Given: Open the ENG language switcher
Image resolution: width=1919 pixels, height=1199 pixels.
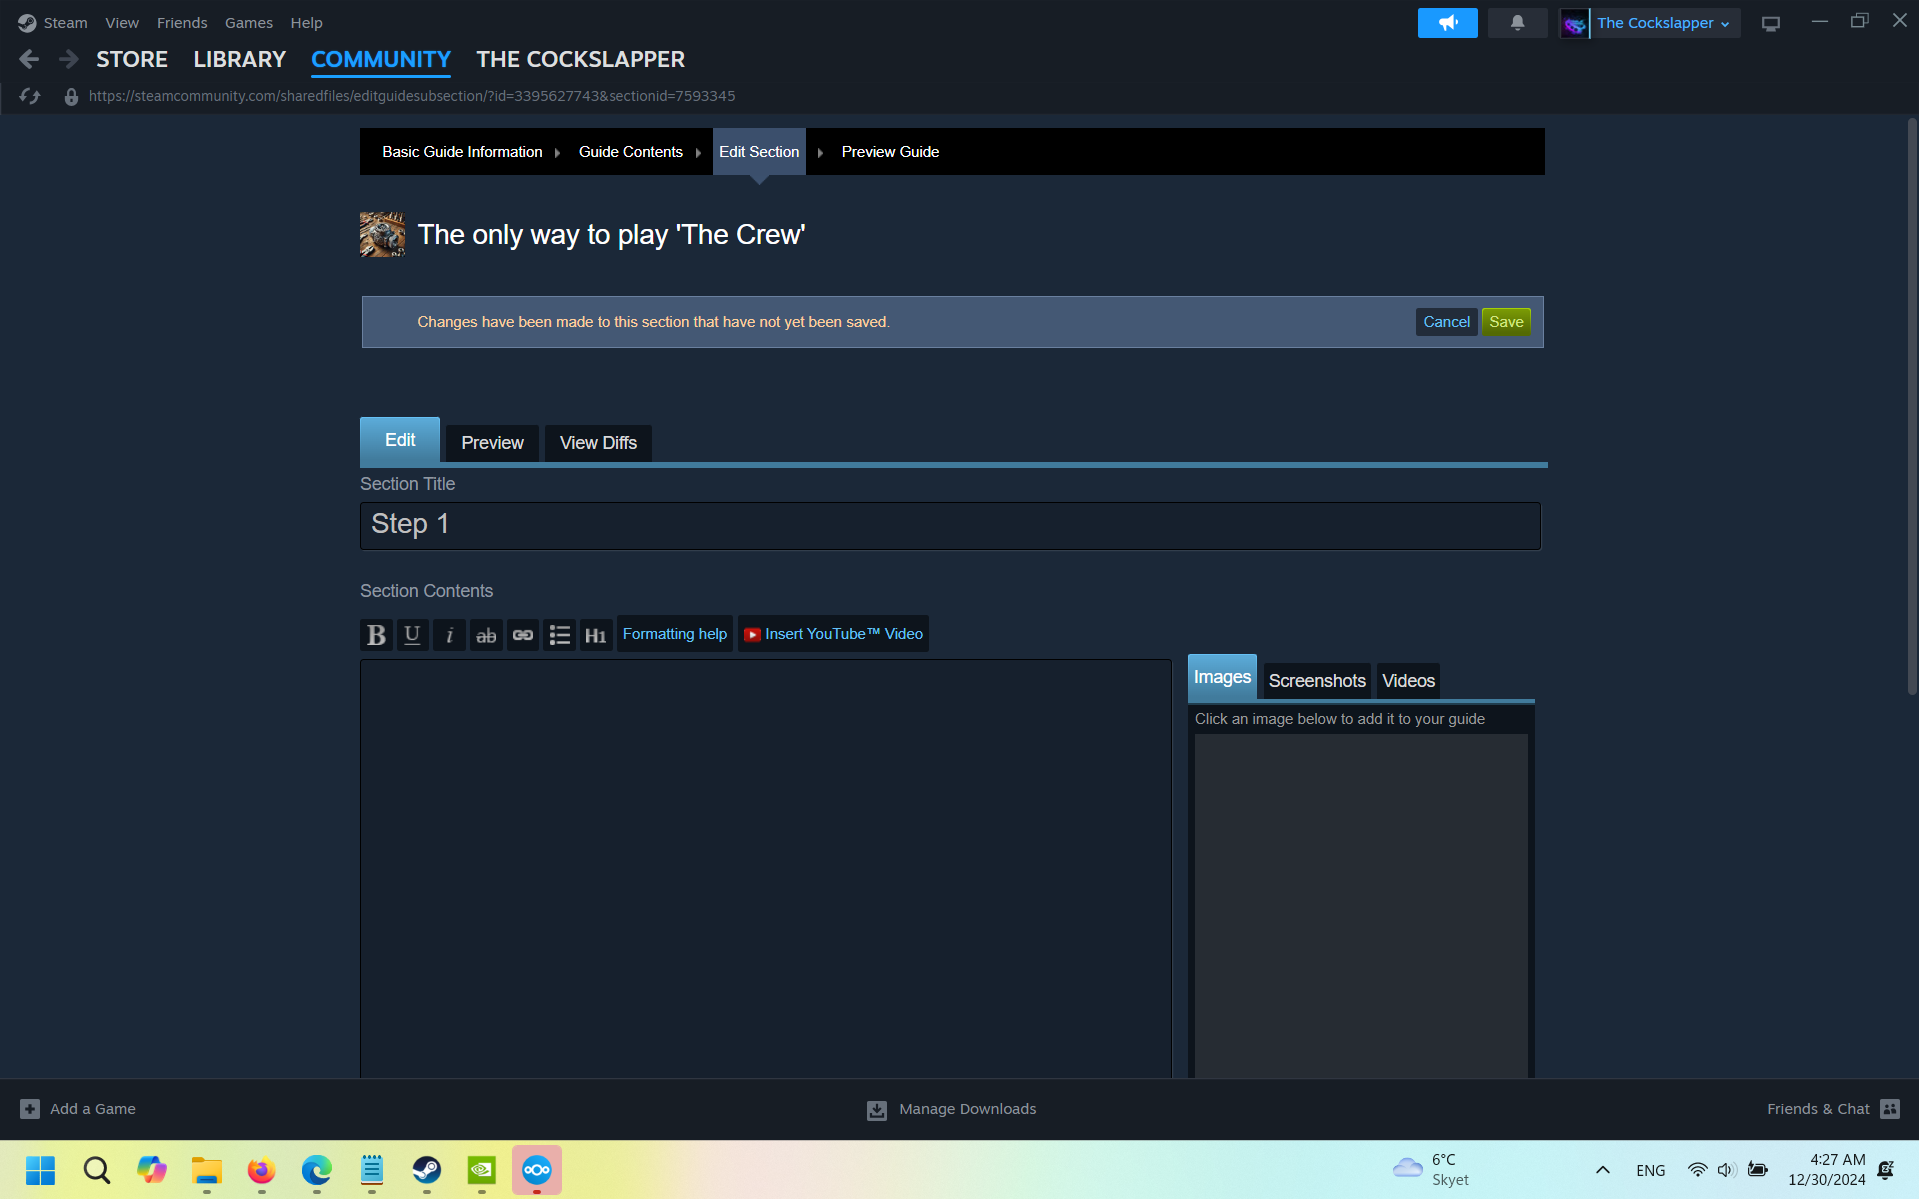Looking at the screenshot, I should (1651, 1170).
